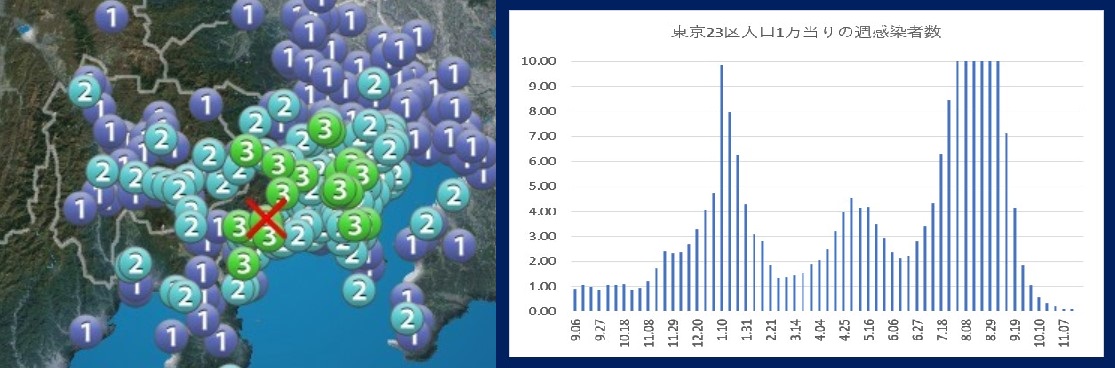Click the 0.00 y-axis label
This screenshot has height=368, width=1115.
544,312
